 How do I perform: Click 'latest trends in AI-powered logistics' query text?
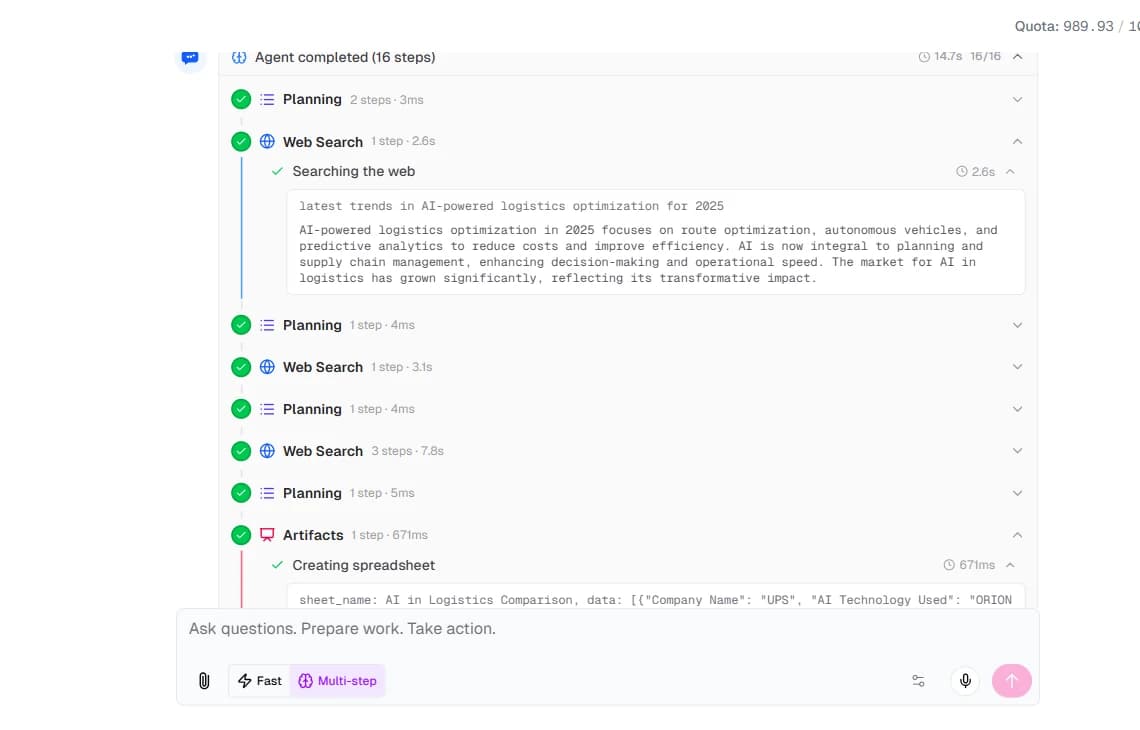(x=511, y=206)
